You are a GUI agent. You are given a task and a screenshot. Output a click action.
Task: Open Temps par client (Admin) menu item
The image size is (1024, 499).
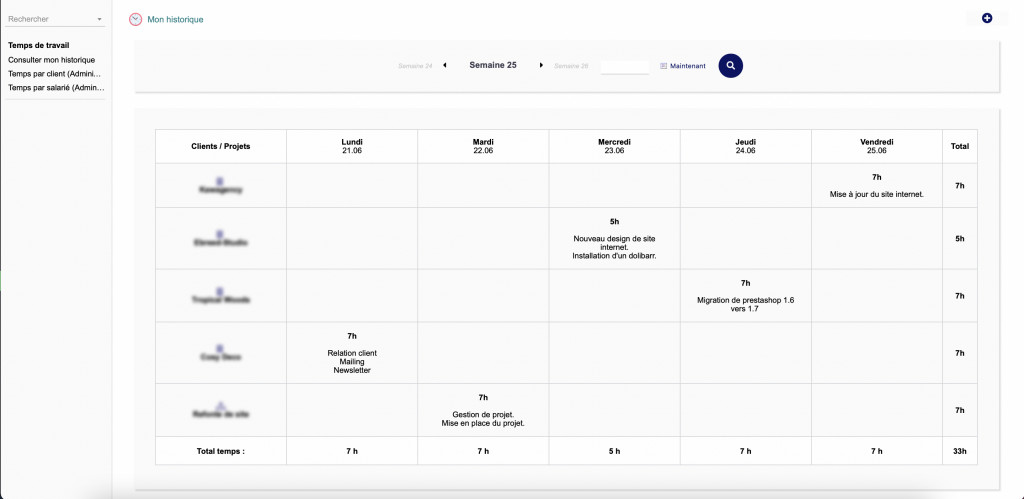coord(56,74)
